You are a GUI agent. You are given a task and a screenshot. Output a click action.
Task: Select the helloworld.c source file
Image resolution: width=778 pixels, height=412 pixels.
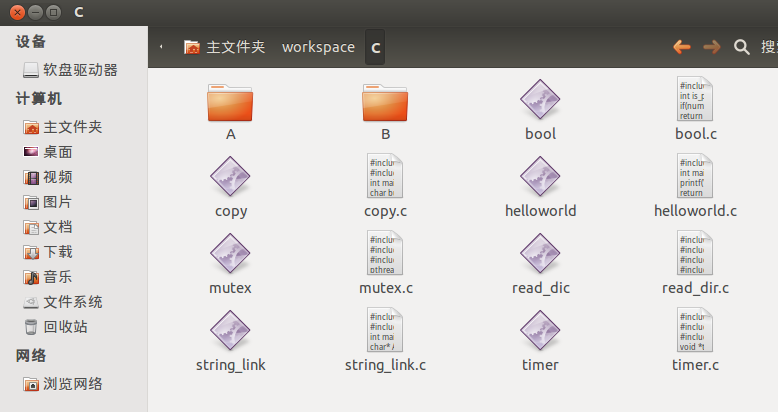click(695, 178)
